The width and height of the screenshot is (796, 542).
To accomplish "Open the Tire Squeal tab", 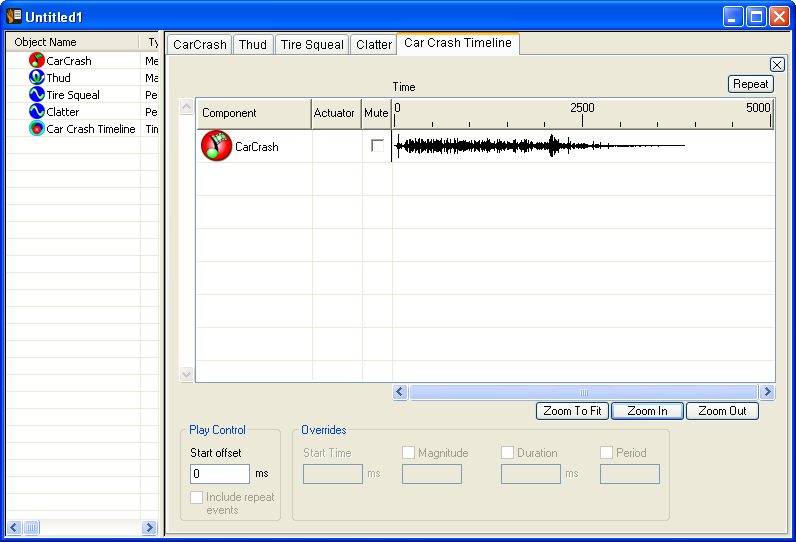I will click(312, 45).
